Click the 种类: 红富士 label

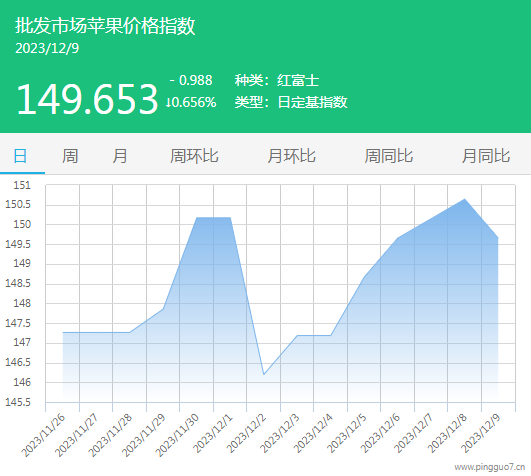coord(277,81)
